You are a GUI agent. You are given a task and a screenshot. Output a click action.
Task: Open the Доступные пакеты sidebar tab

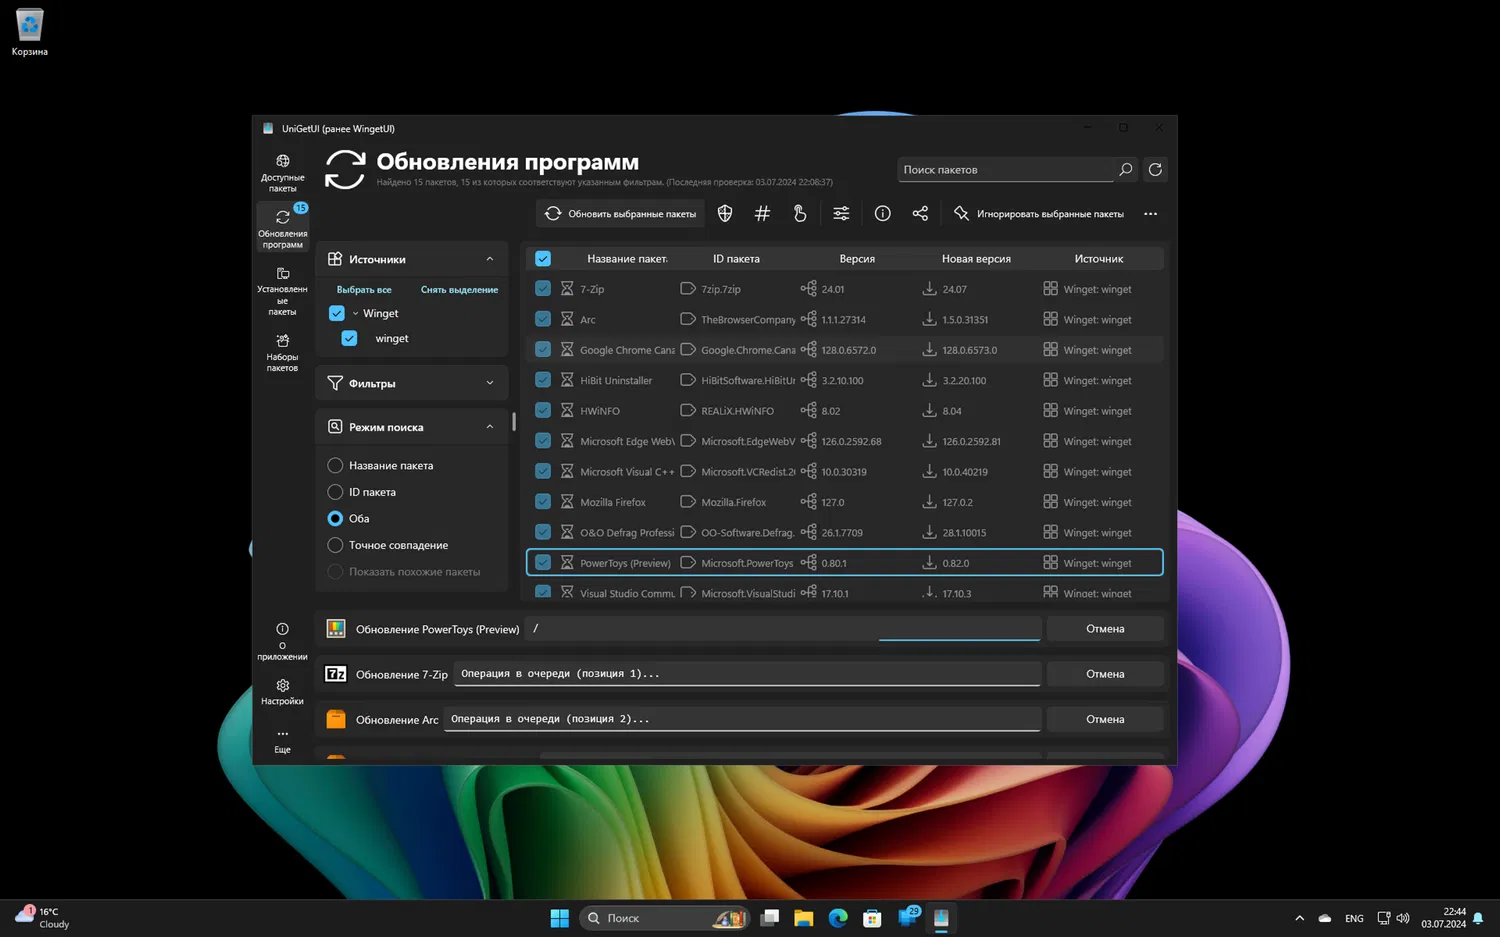click(283, 172)
